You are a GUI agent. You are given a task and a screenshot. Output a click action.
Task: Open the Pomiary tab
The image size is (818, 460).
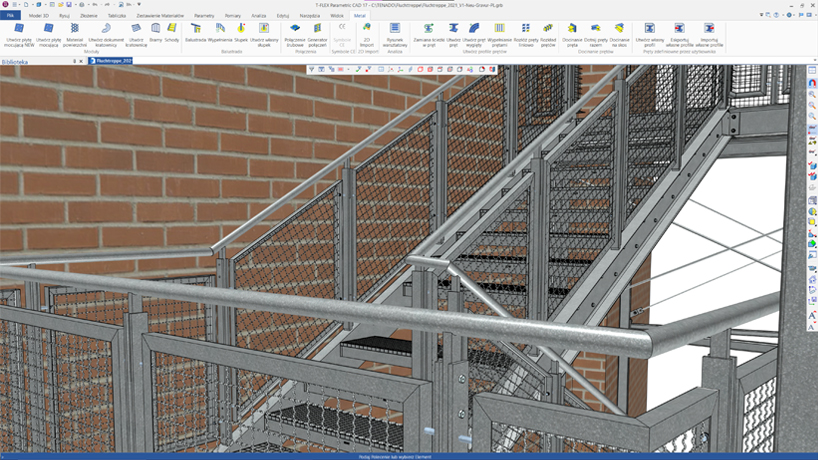click(233, 16)
